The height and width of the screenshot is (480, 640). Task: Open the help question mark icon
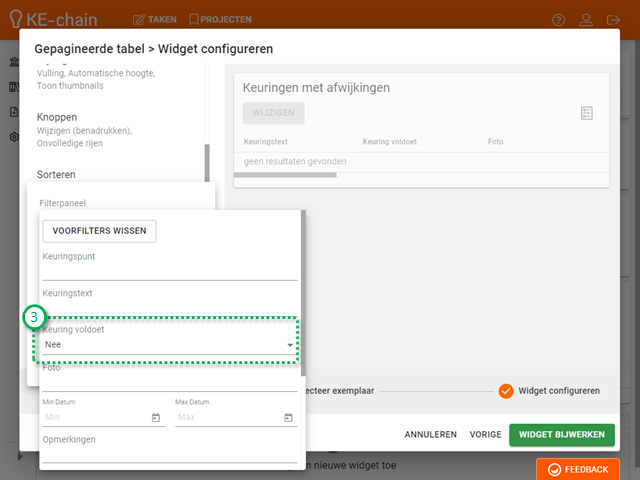tap(586, 19)
